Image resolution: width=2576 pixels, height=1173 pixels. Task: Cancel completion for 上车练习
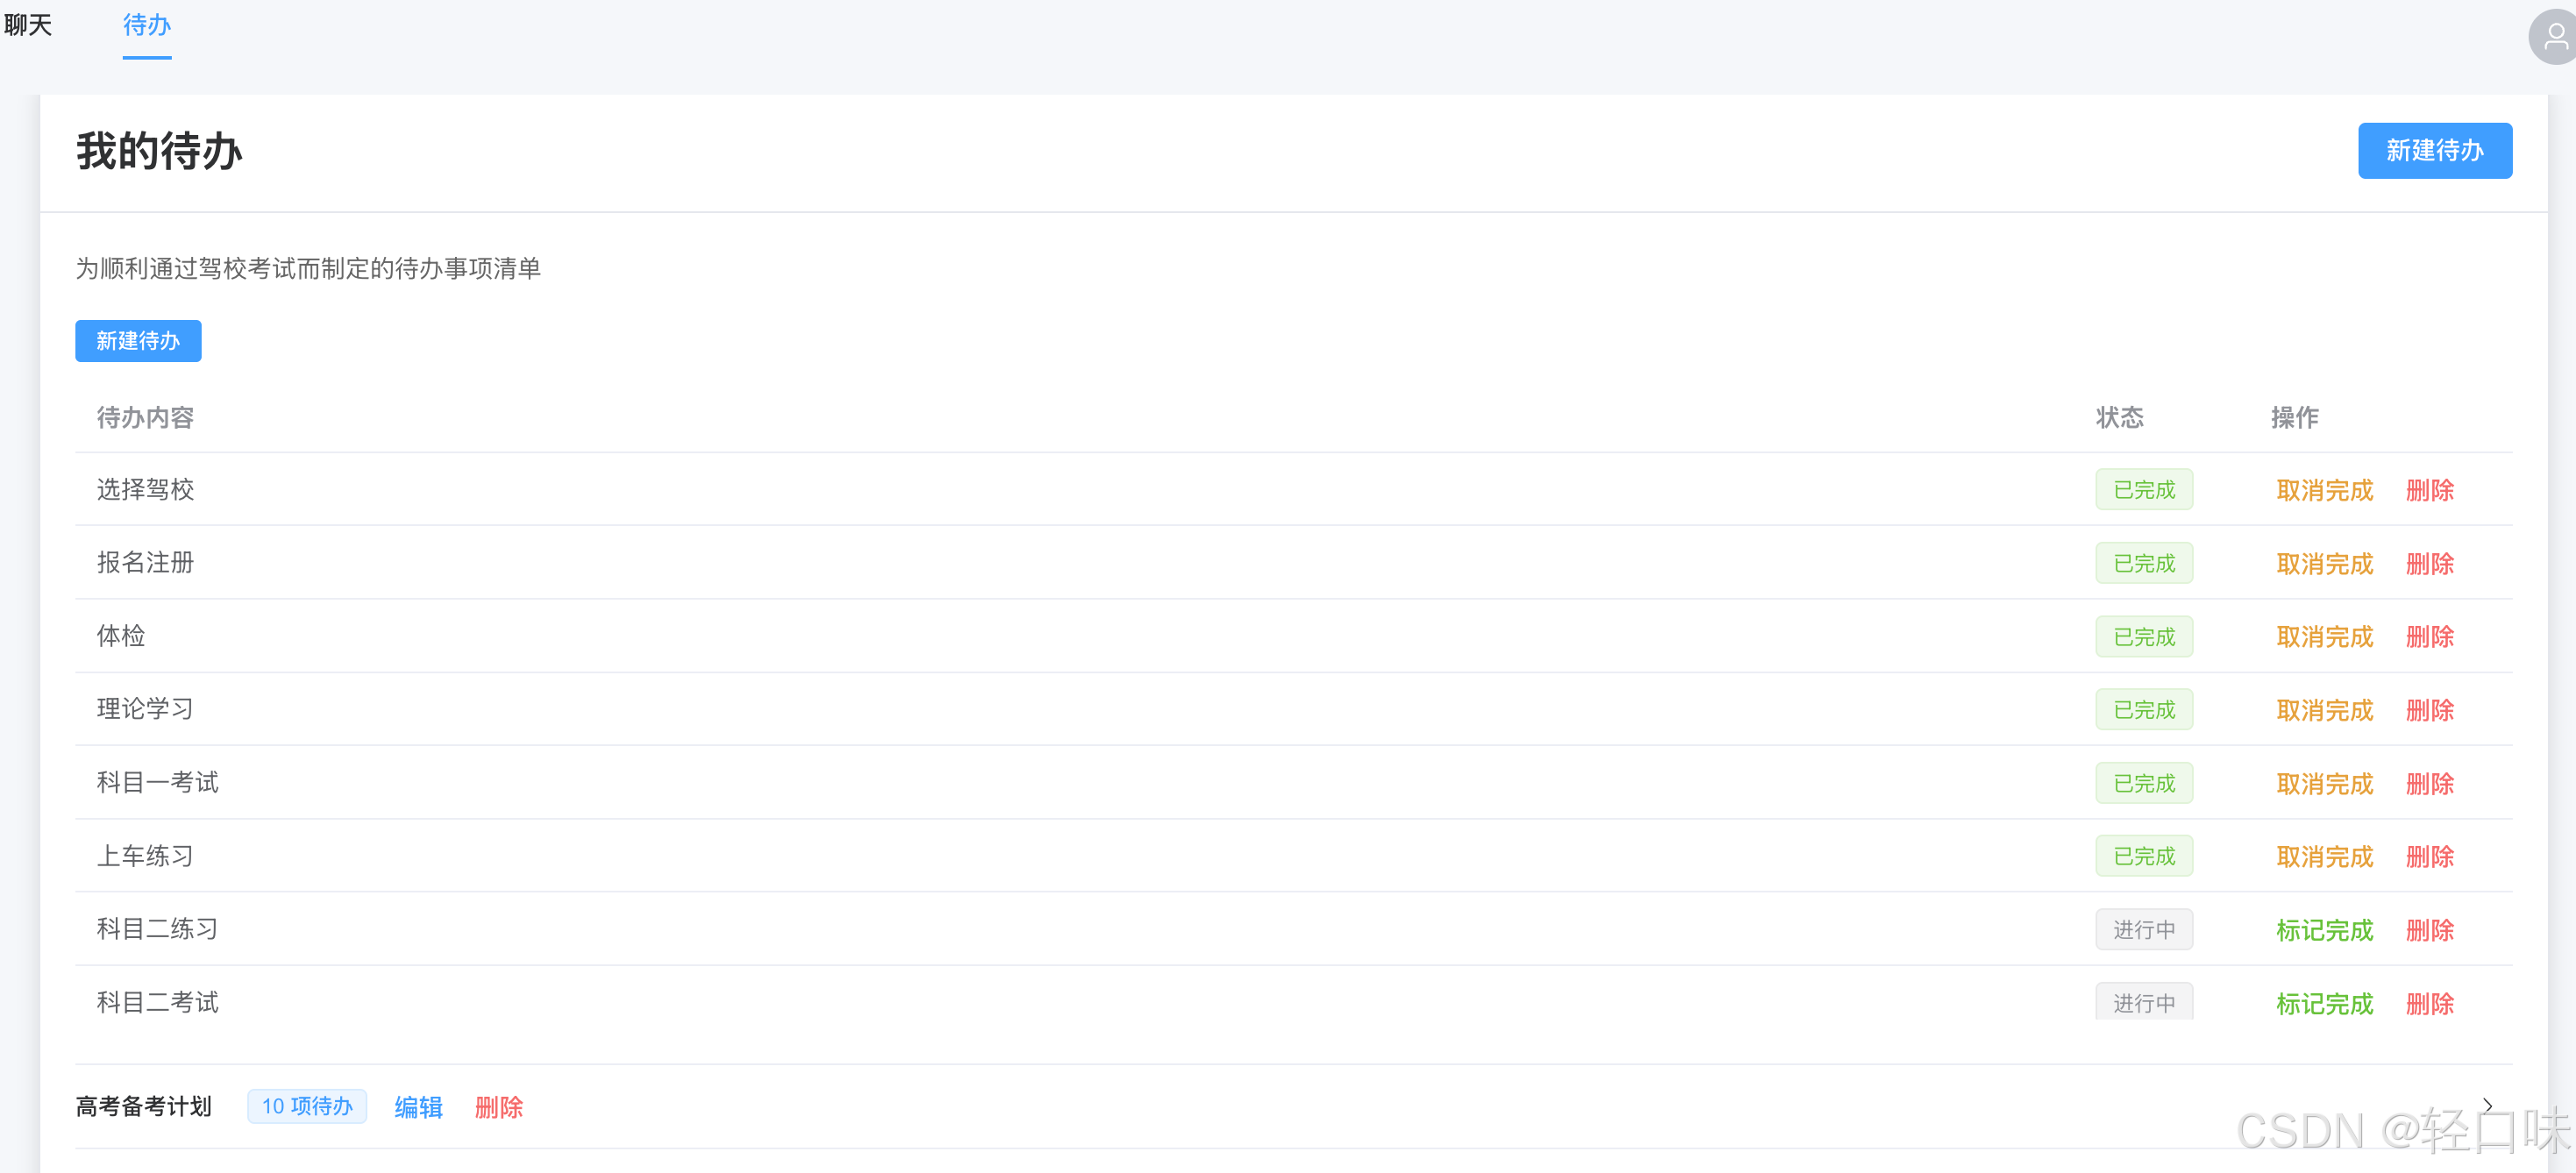(2324, 857)
